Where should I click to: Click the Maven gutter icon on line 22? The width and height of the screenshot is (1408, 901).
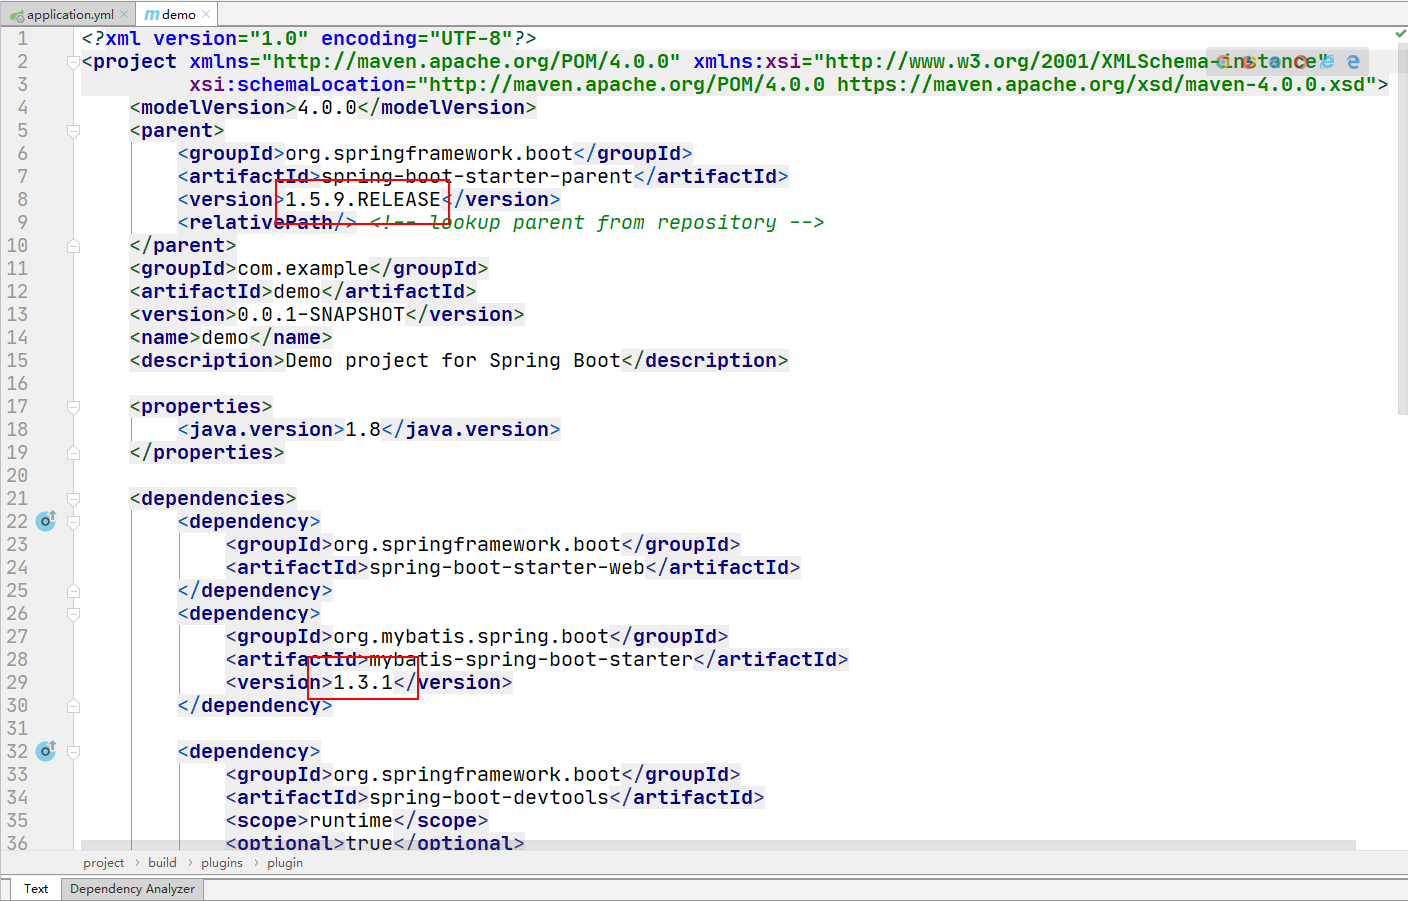[46, 521]
